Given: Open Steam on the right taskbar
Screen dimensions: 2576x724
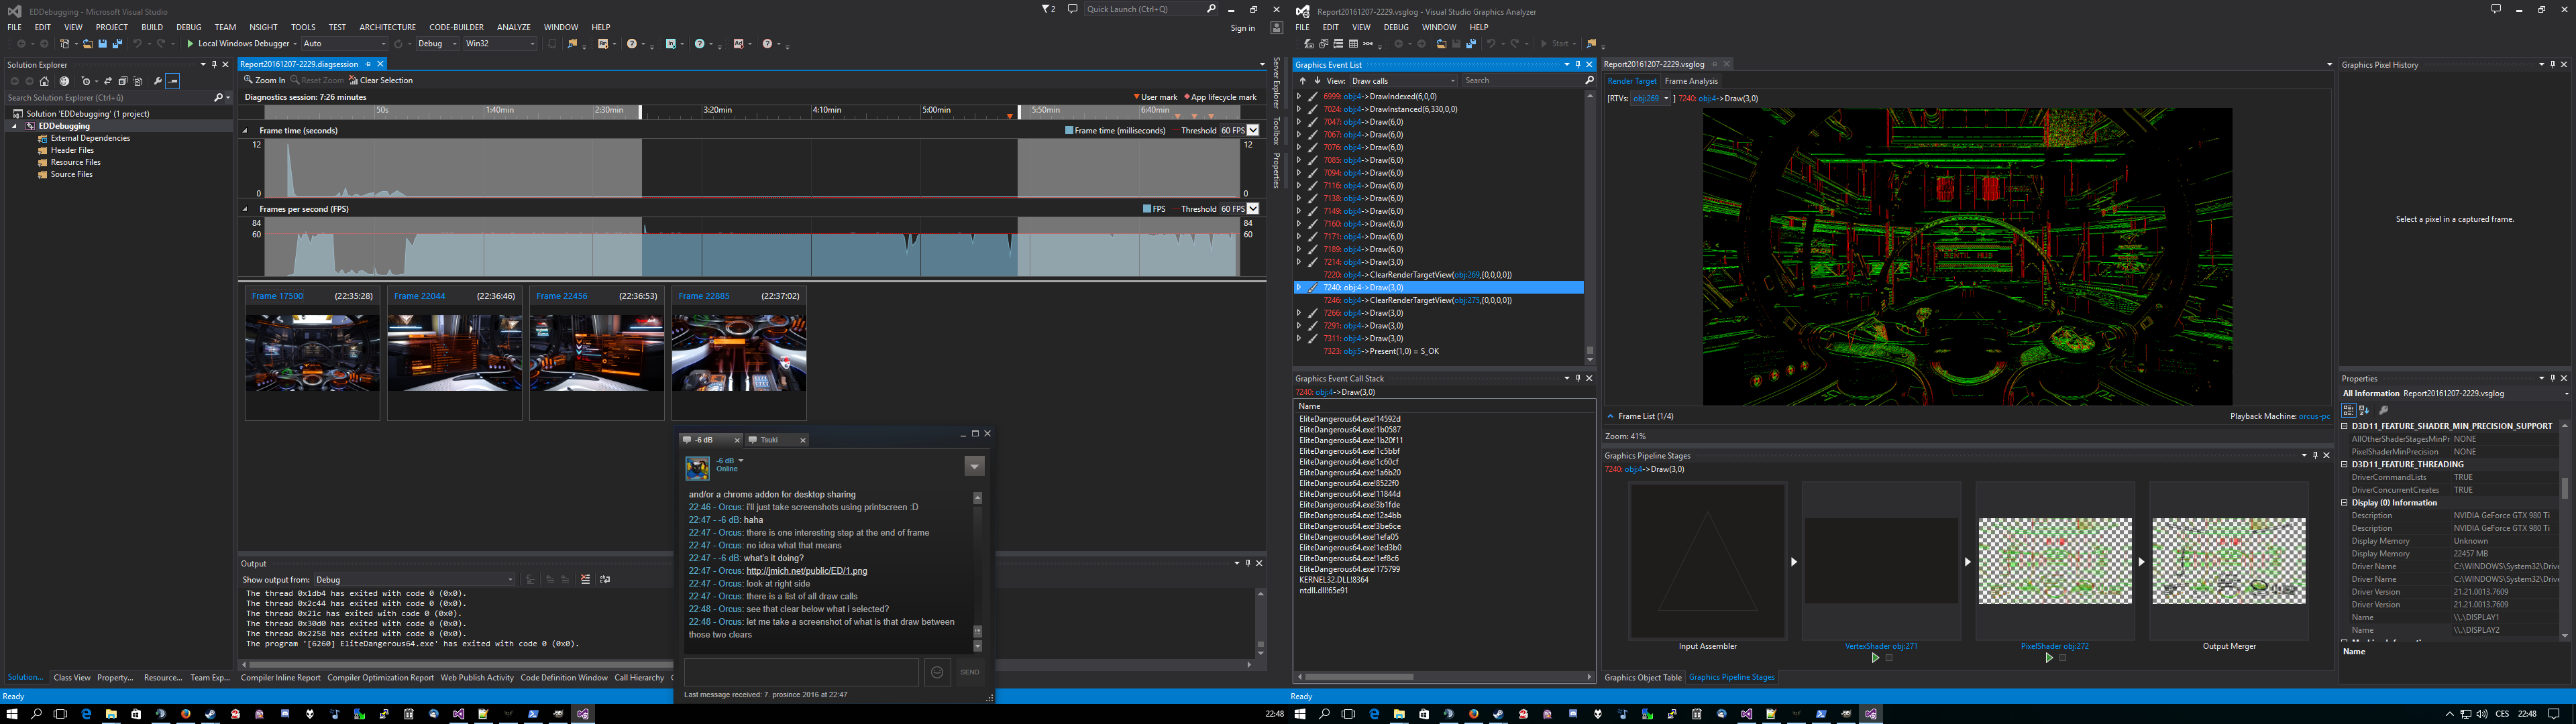Looking at the screenshot, I should click(1499, 714).
